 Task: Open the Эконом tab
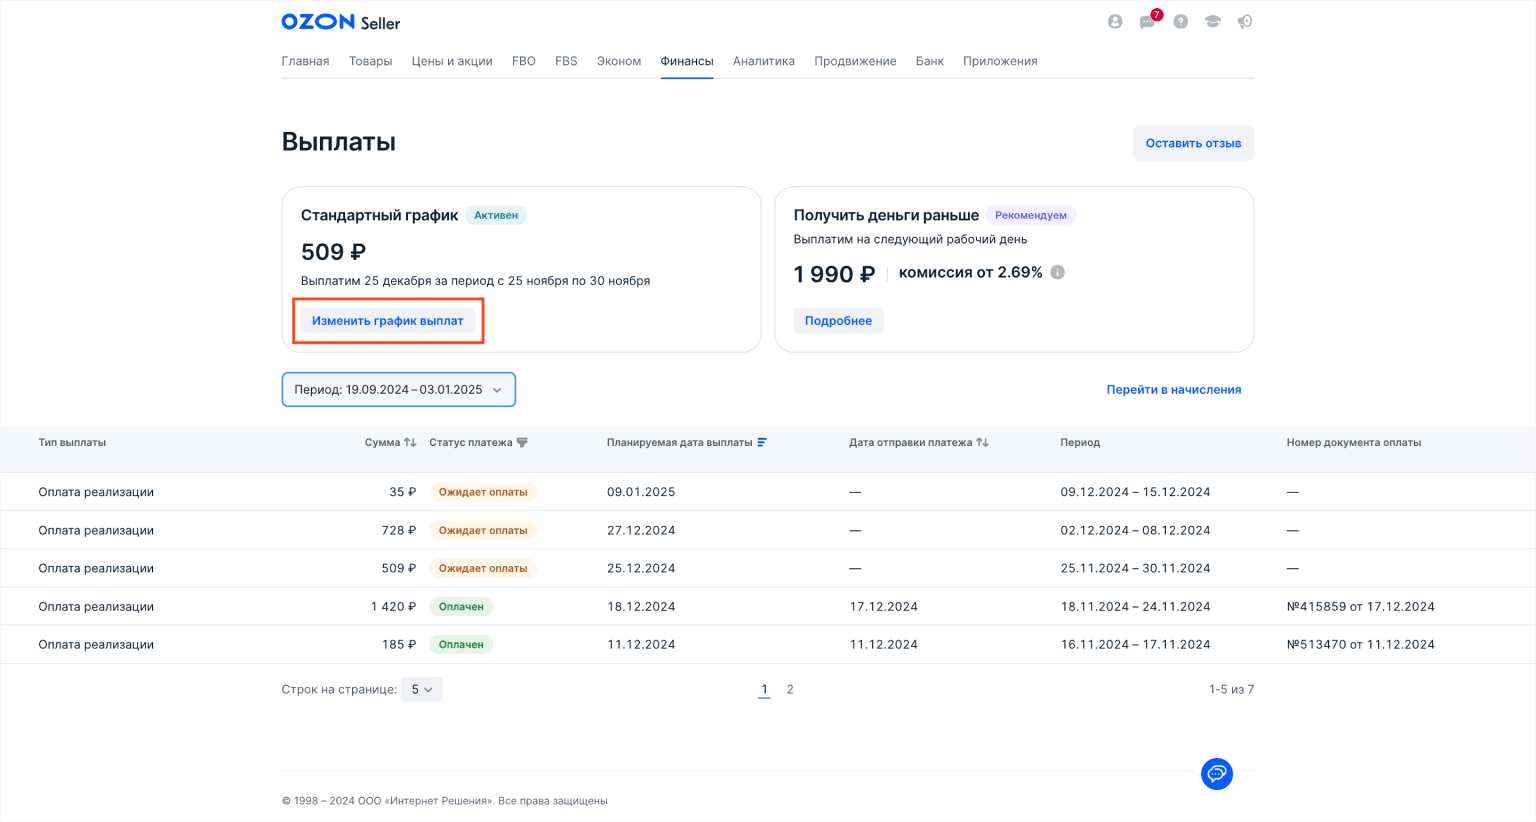click(619, 61)
